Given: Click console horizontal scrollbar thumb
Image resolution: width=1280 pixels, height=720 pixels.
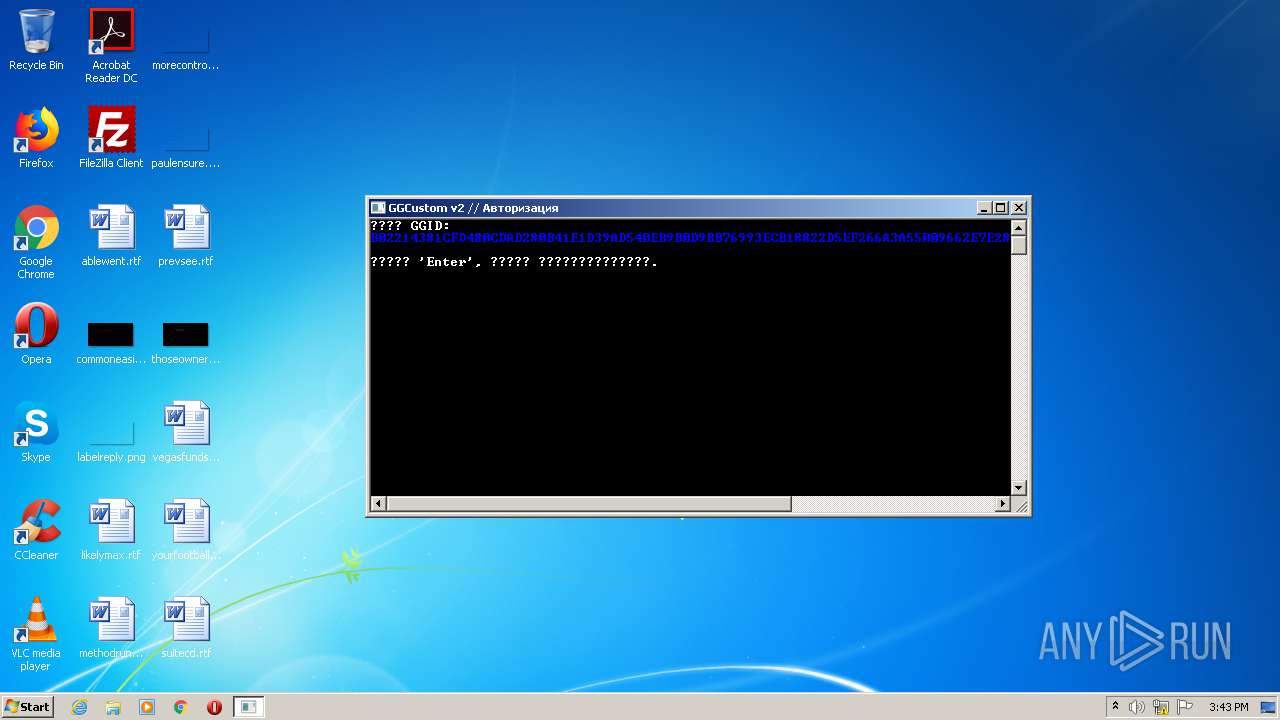Looking at the screenshot, I should 589,504.
